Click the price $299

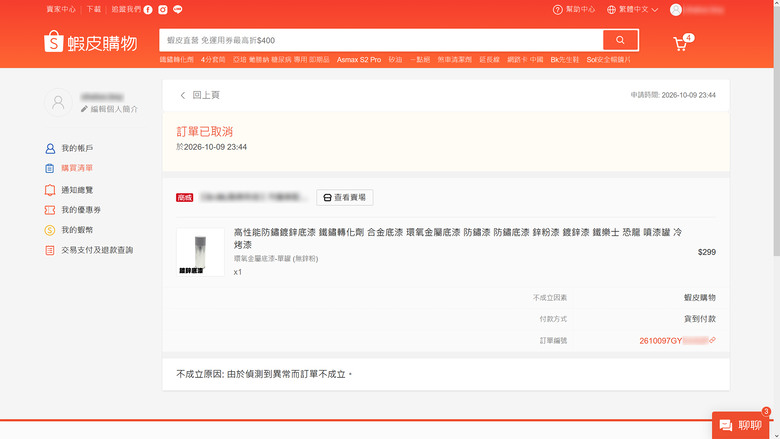click(x=706, y=252)
